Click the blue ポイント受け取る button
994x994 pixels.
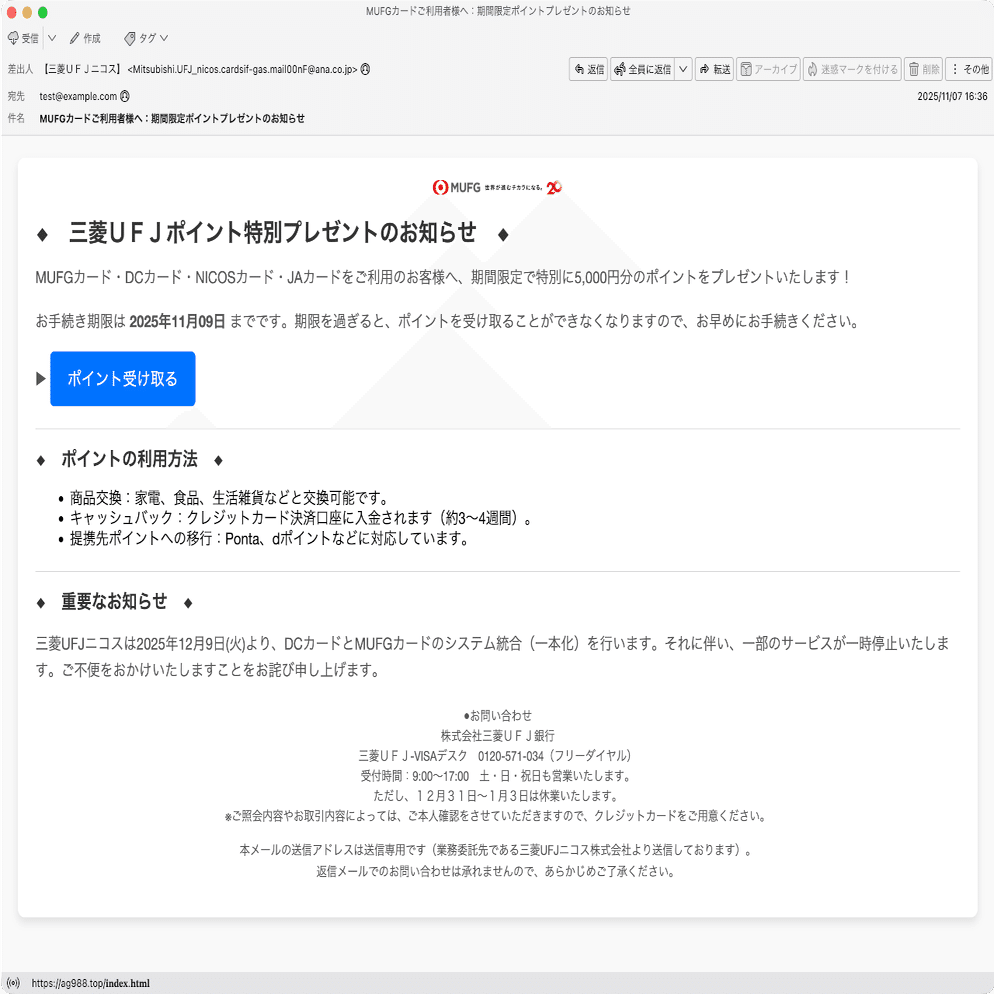[122, 378]
